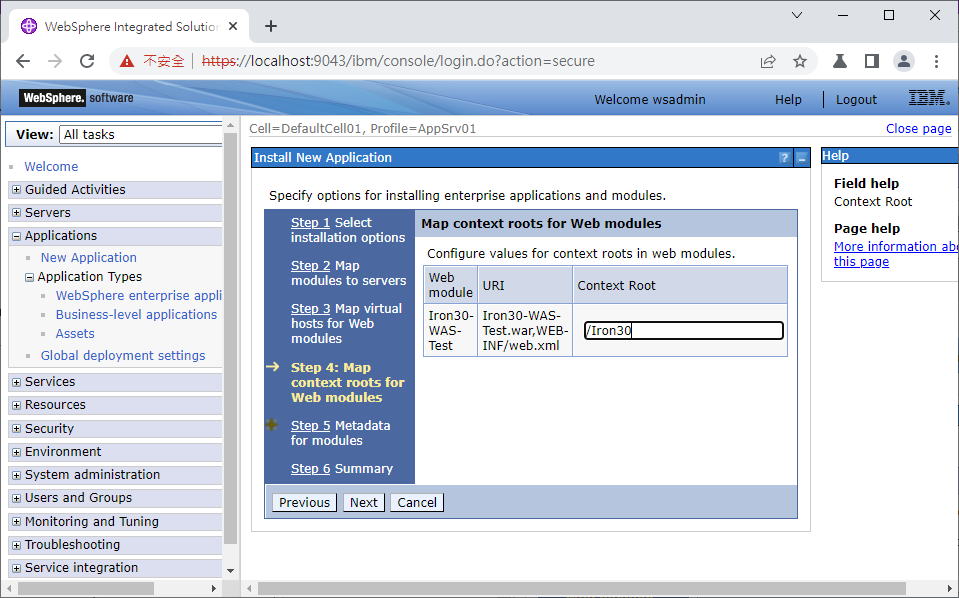Viewport: 959px width, 598px height.
Task: Bookmark this page with the star
Action: click(x=800, y=61)
